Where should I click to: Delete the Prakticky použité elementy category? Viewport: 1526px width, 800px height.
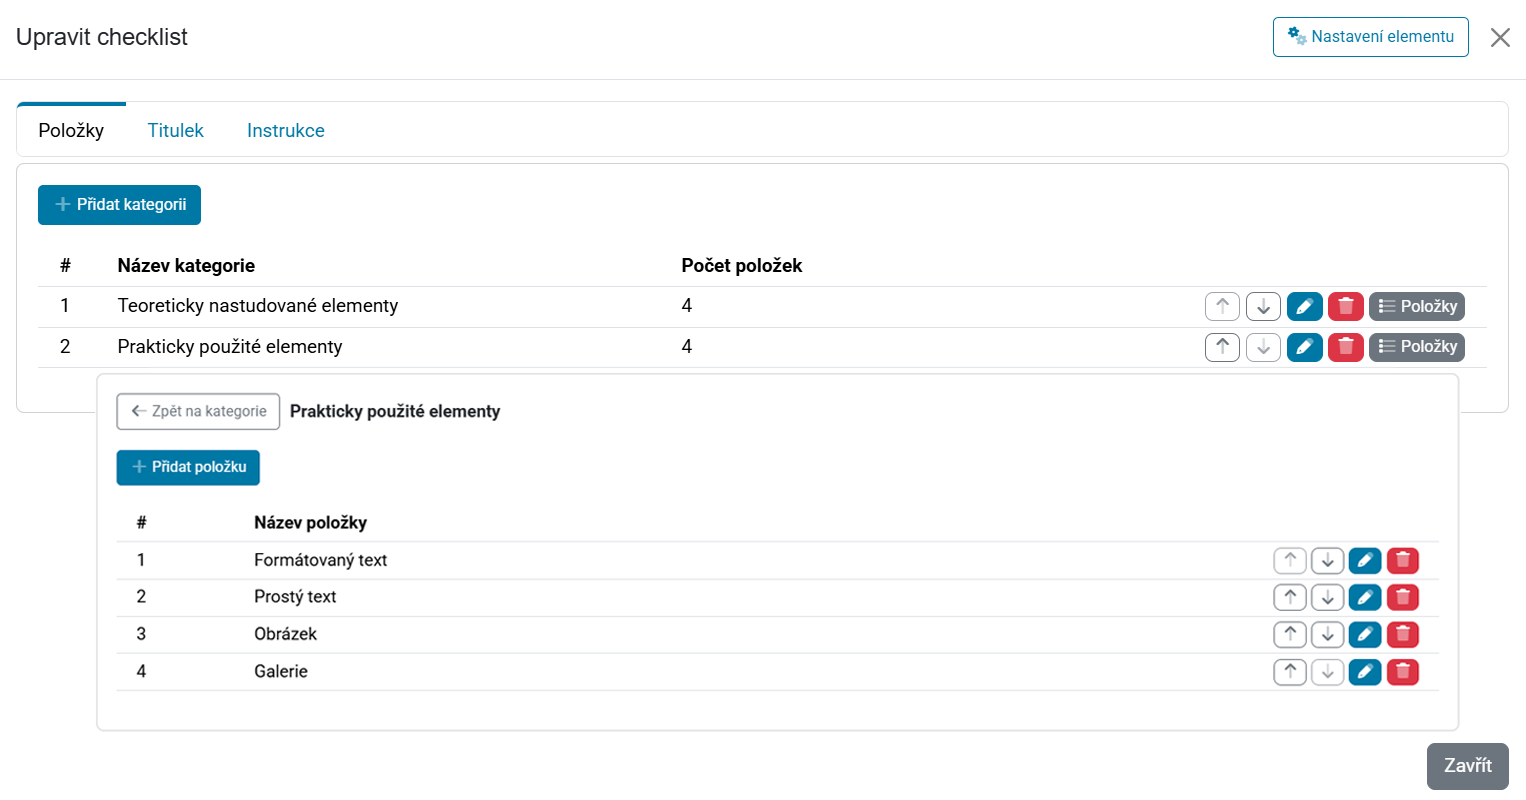1346,347
